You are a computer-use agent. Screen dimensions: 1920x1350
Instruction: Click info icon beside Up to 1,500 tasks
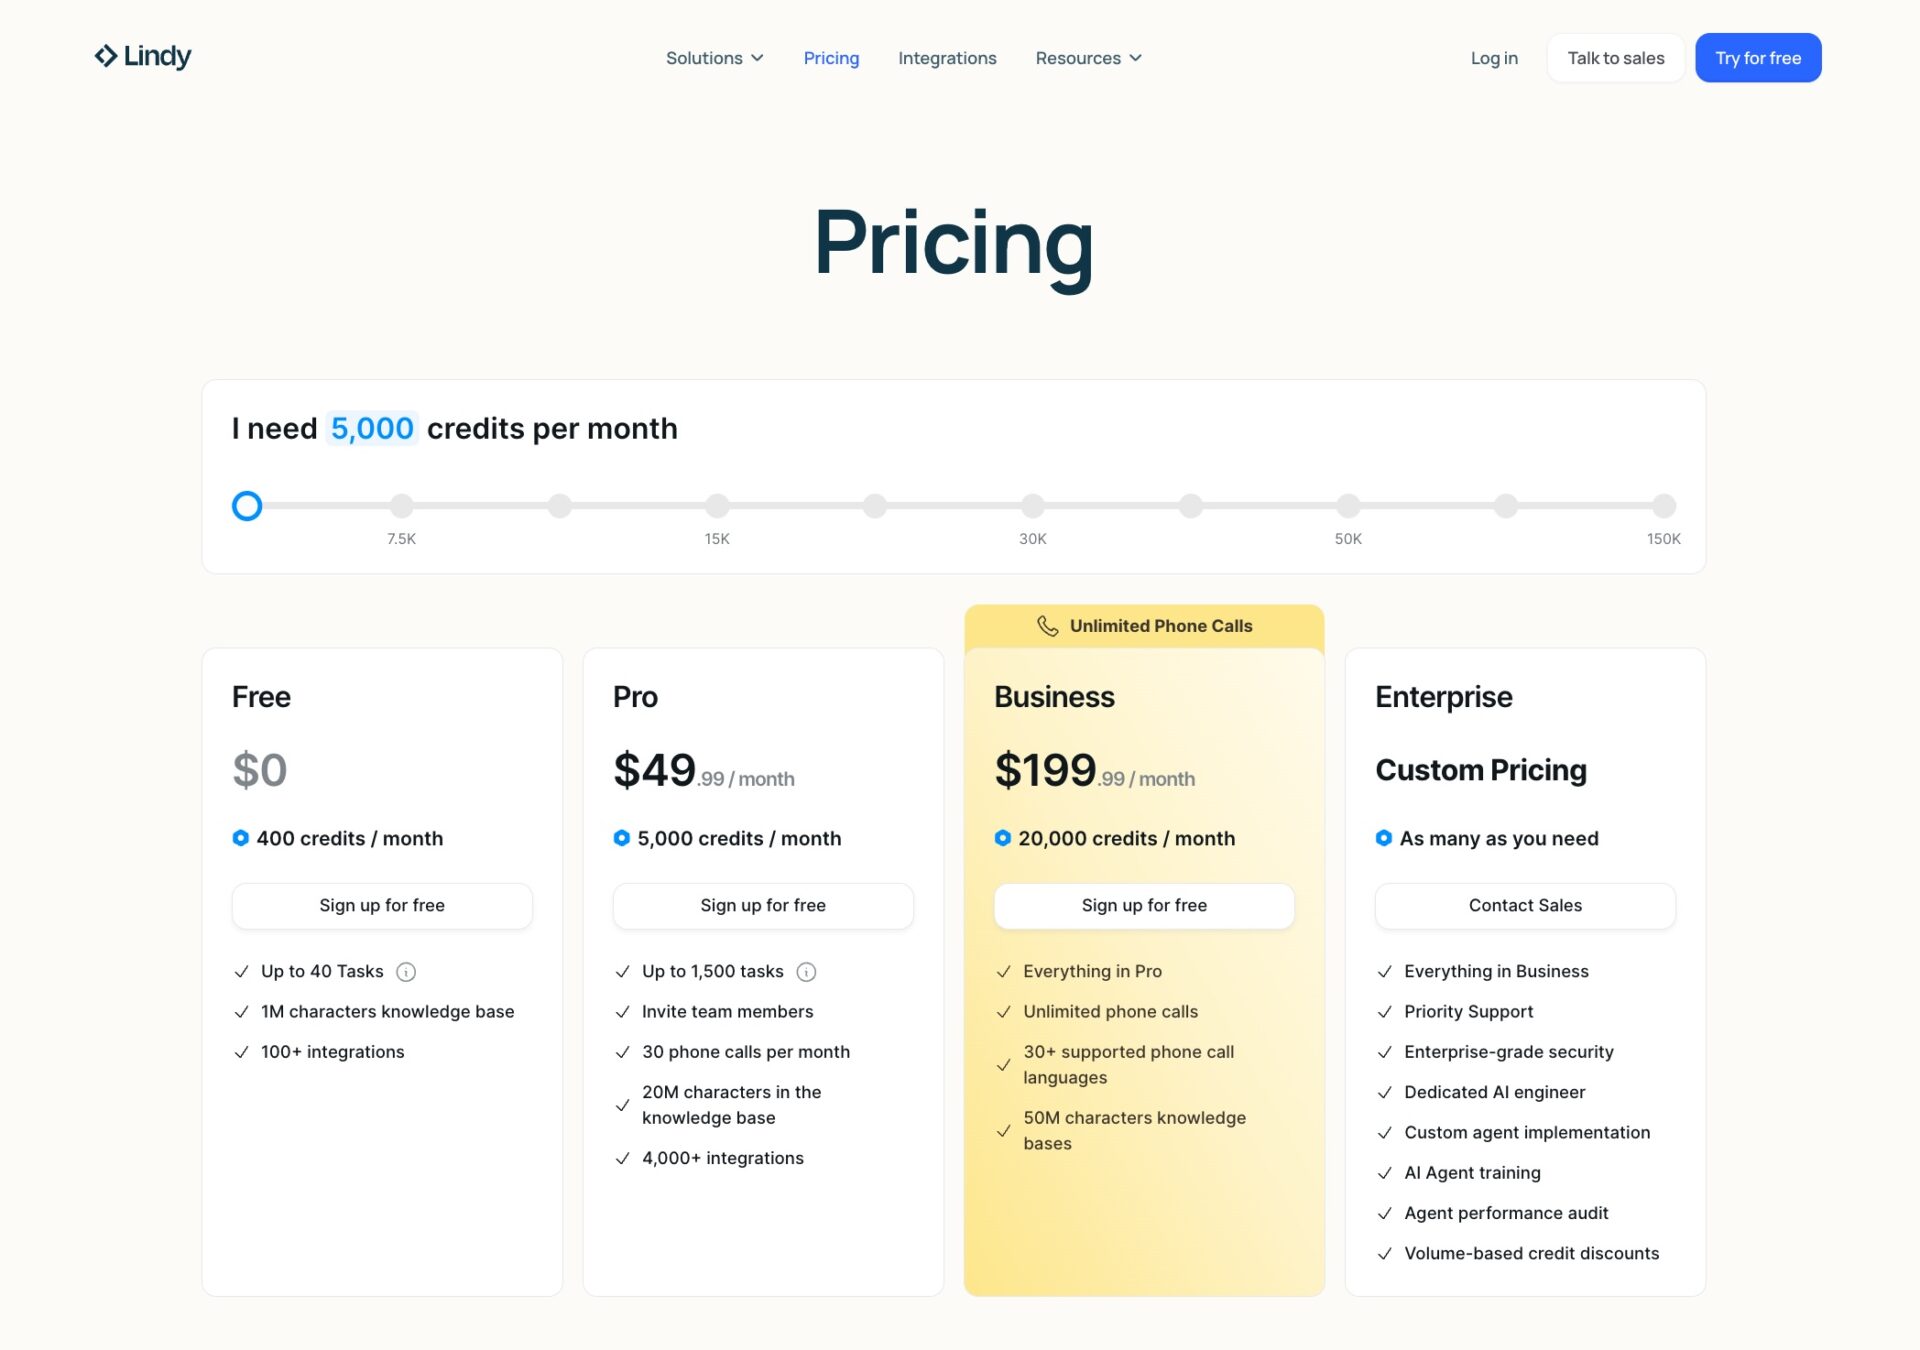[806, 972]
